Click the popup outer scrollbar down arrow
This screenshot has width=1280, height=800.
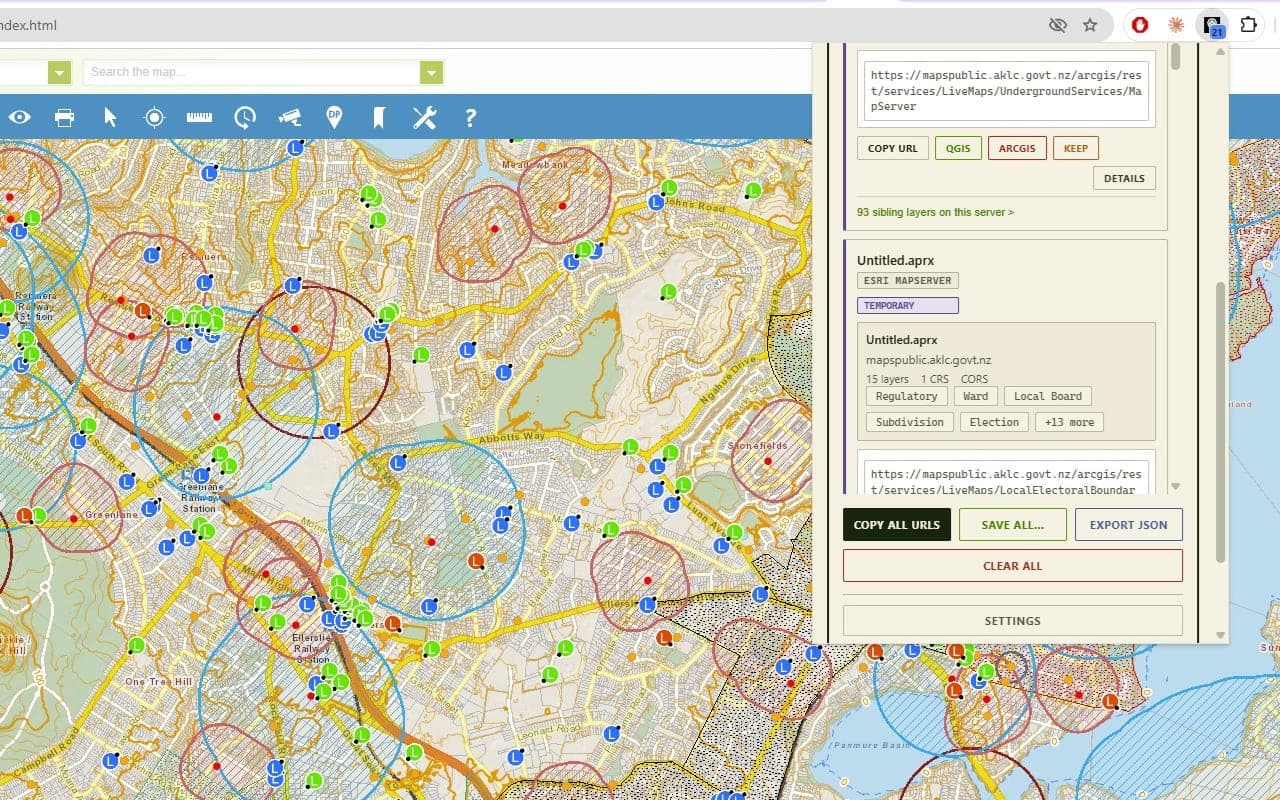[x=1220, y=635]
